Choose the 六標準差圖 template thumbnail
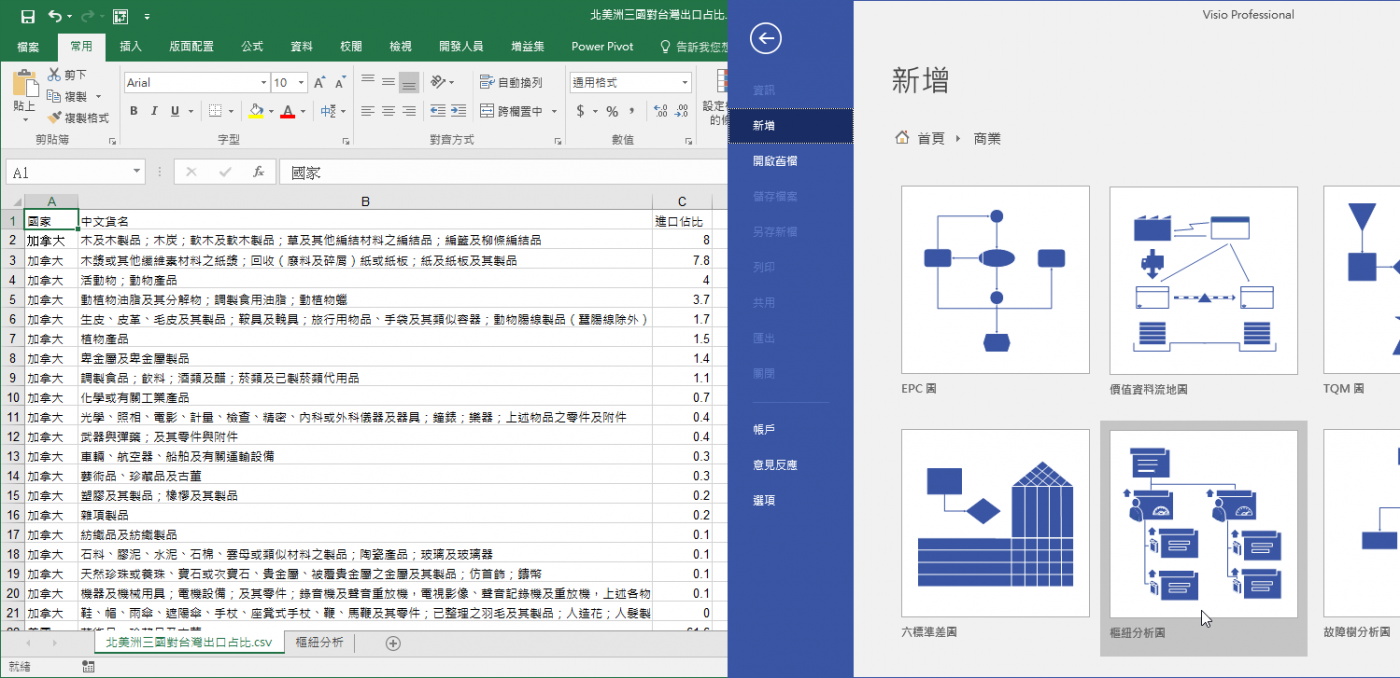This screenshot has width=1400, height=678. (x=995, y=524)
